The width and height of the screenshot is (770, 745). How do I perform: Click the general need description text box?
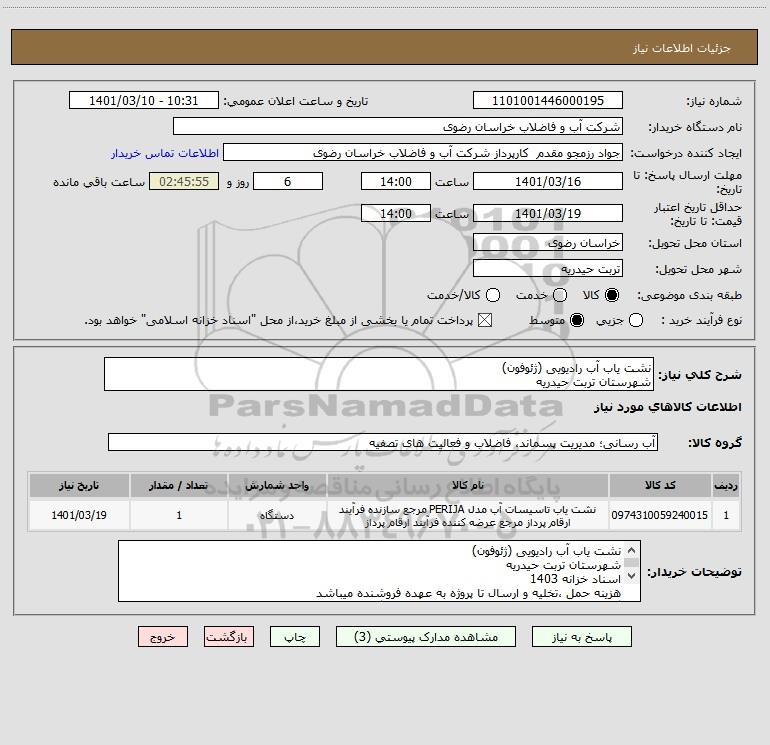(x=379, y=374)
